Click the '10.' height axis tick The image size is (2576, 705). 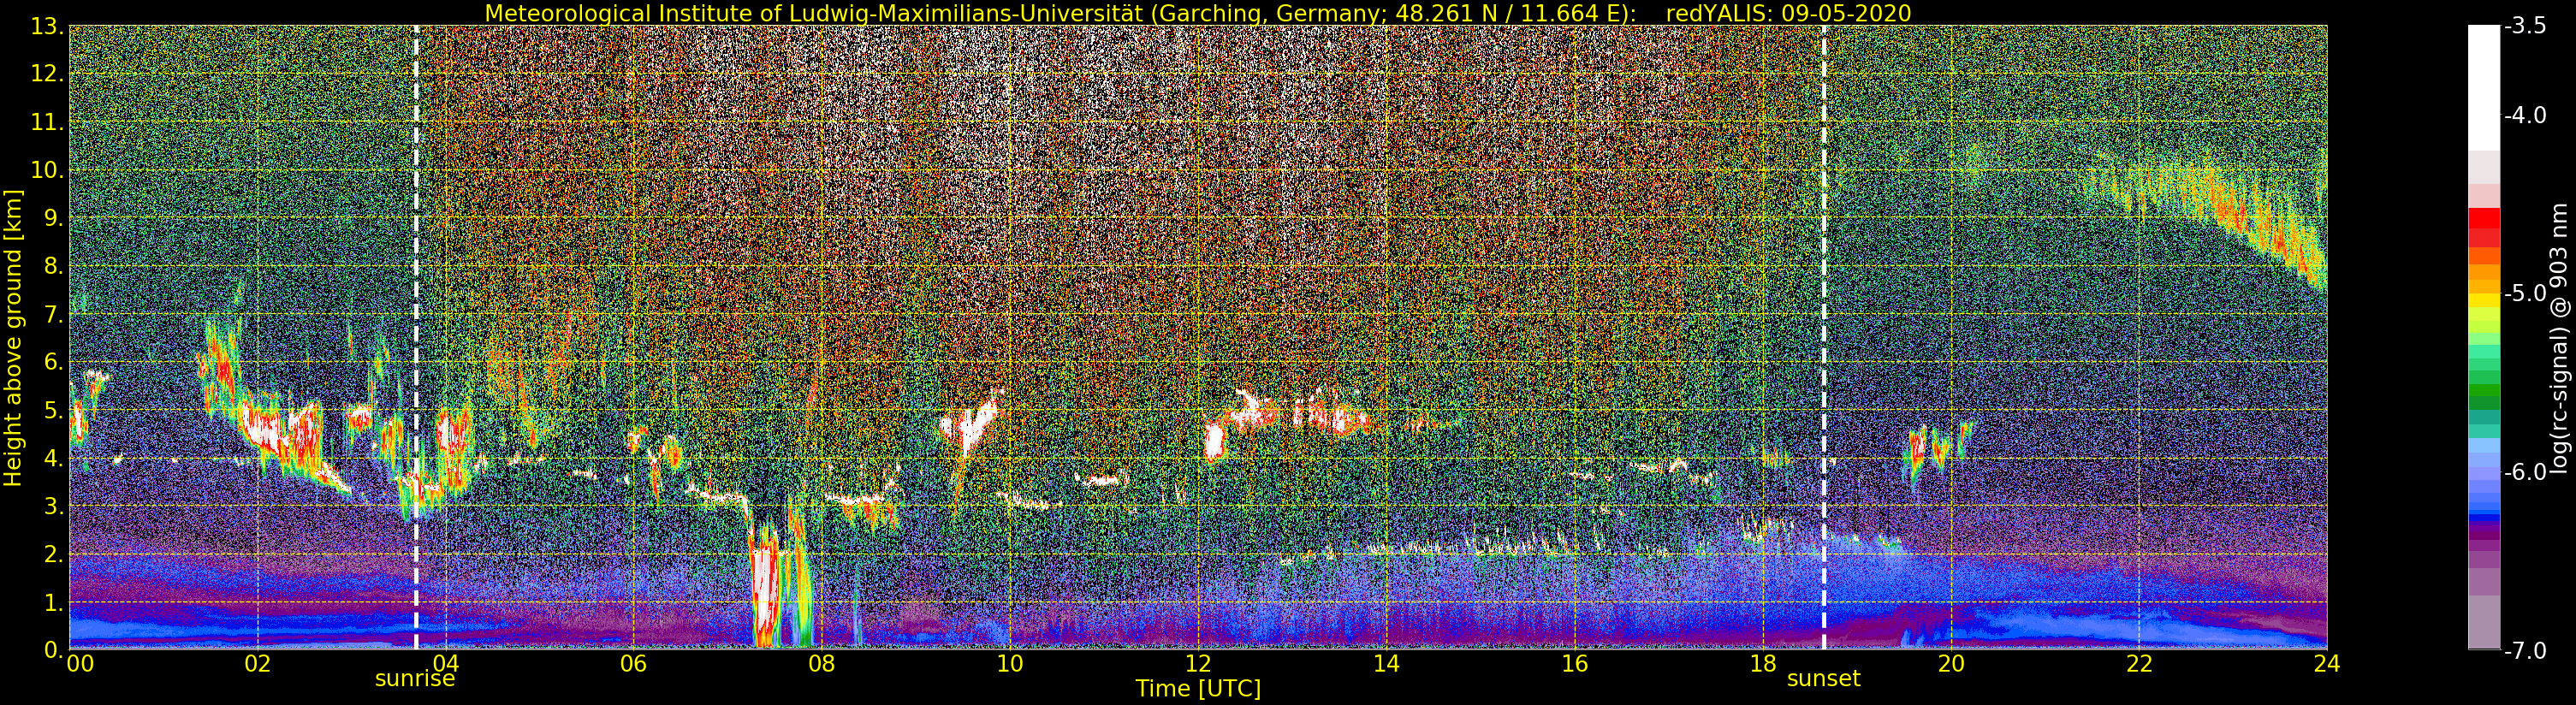point(47,170)
